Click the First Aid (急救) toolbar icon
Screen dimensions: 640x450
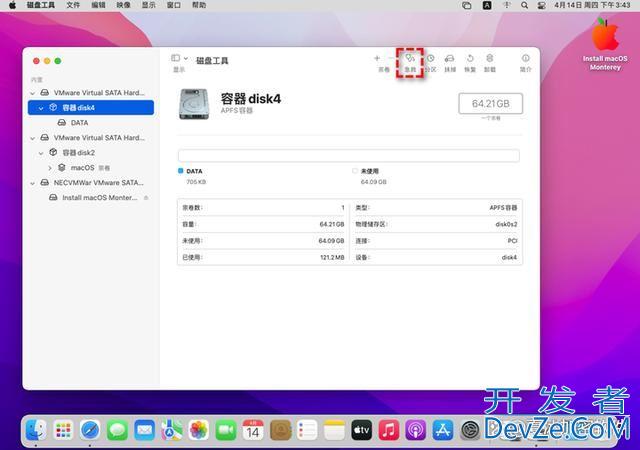point(410,59)
